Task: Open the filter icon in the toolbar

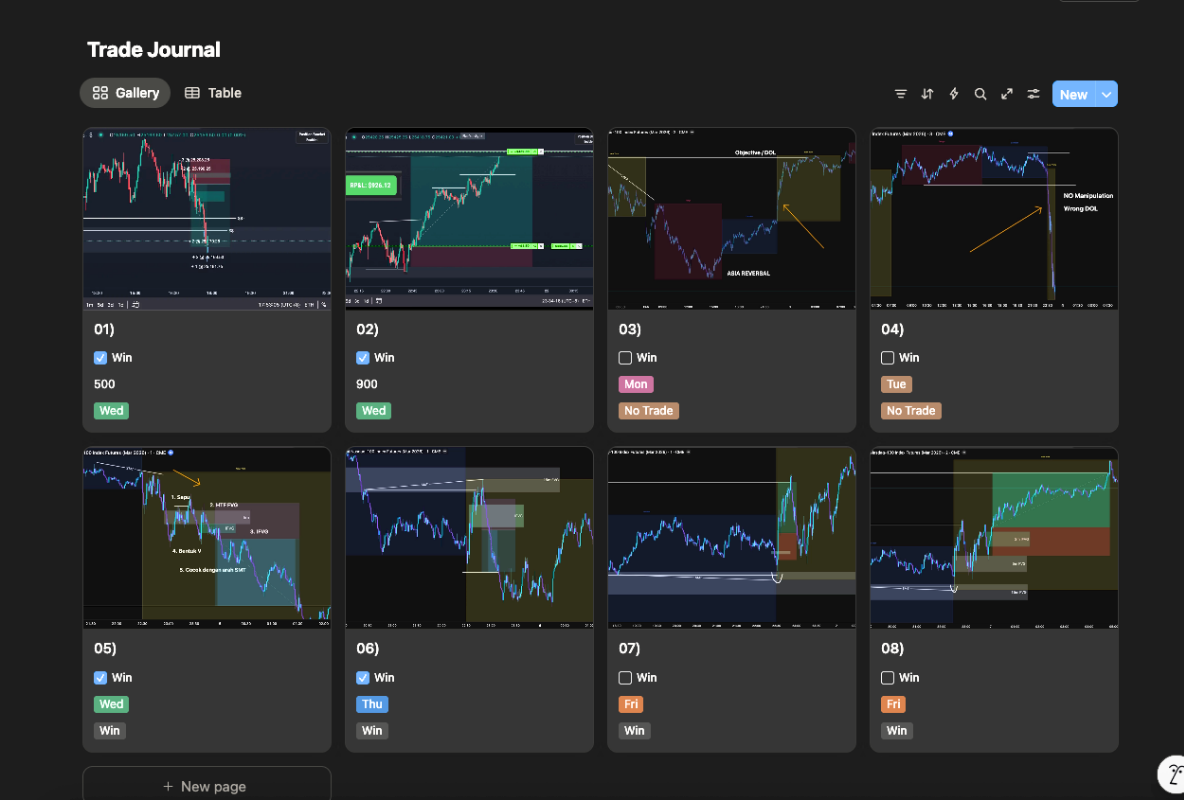Action: pyautogui.click(x=900, y=94)
